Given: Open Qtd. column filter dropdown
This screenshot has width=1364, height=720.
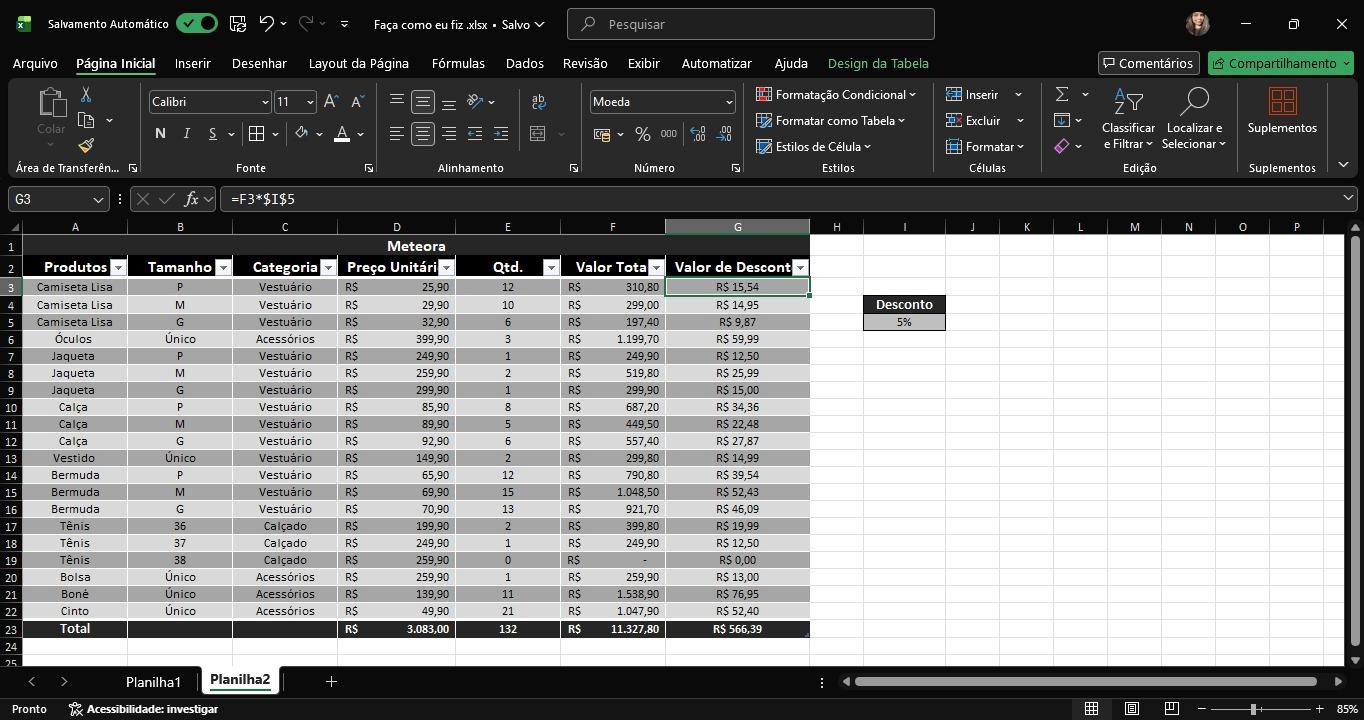Looking at the screenshot, I should click(551, 267).
